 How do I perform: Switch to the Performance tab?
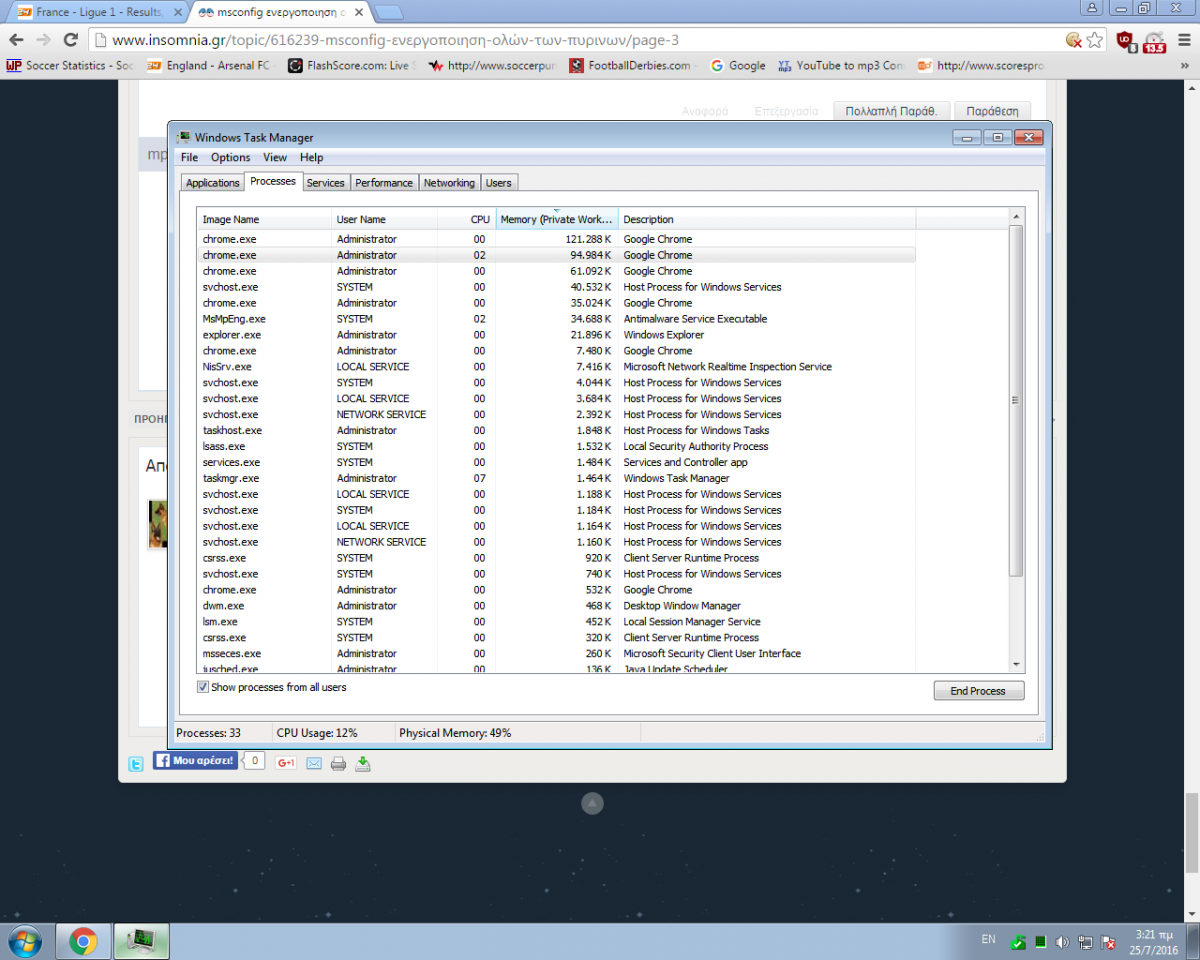(384, 183)
